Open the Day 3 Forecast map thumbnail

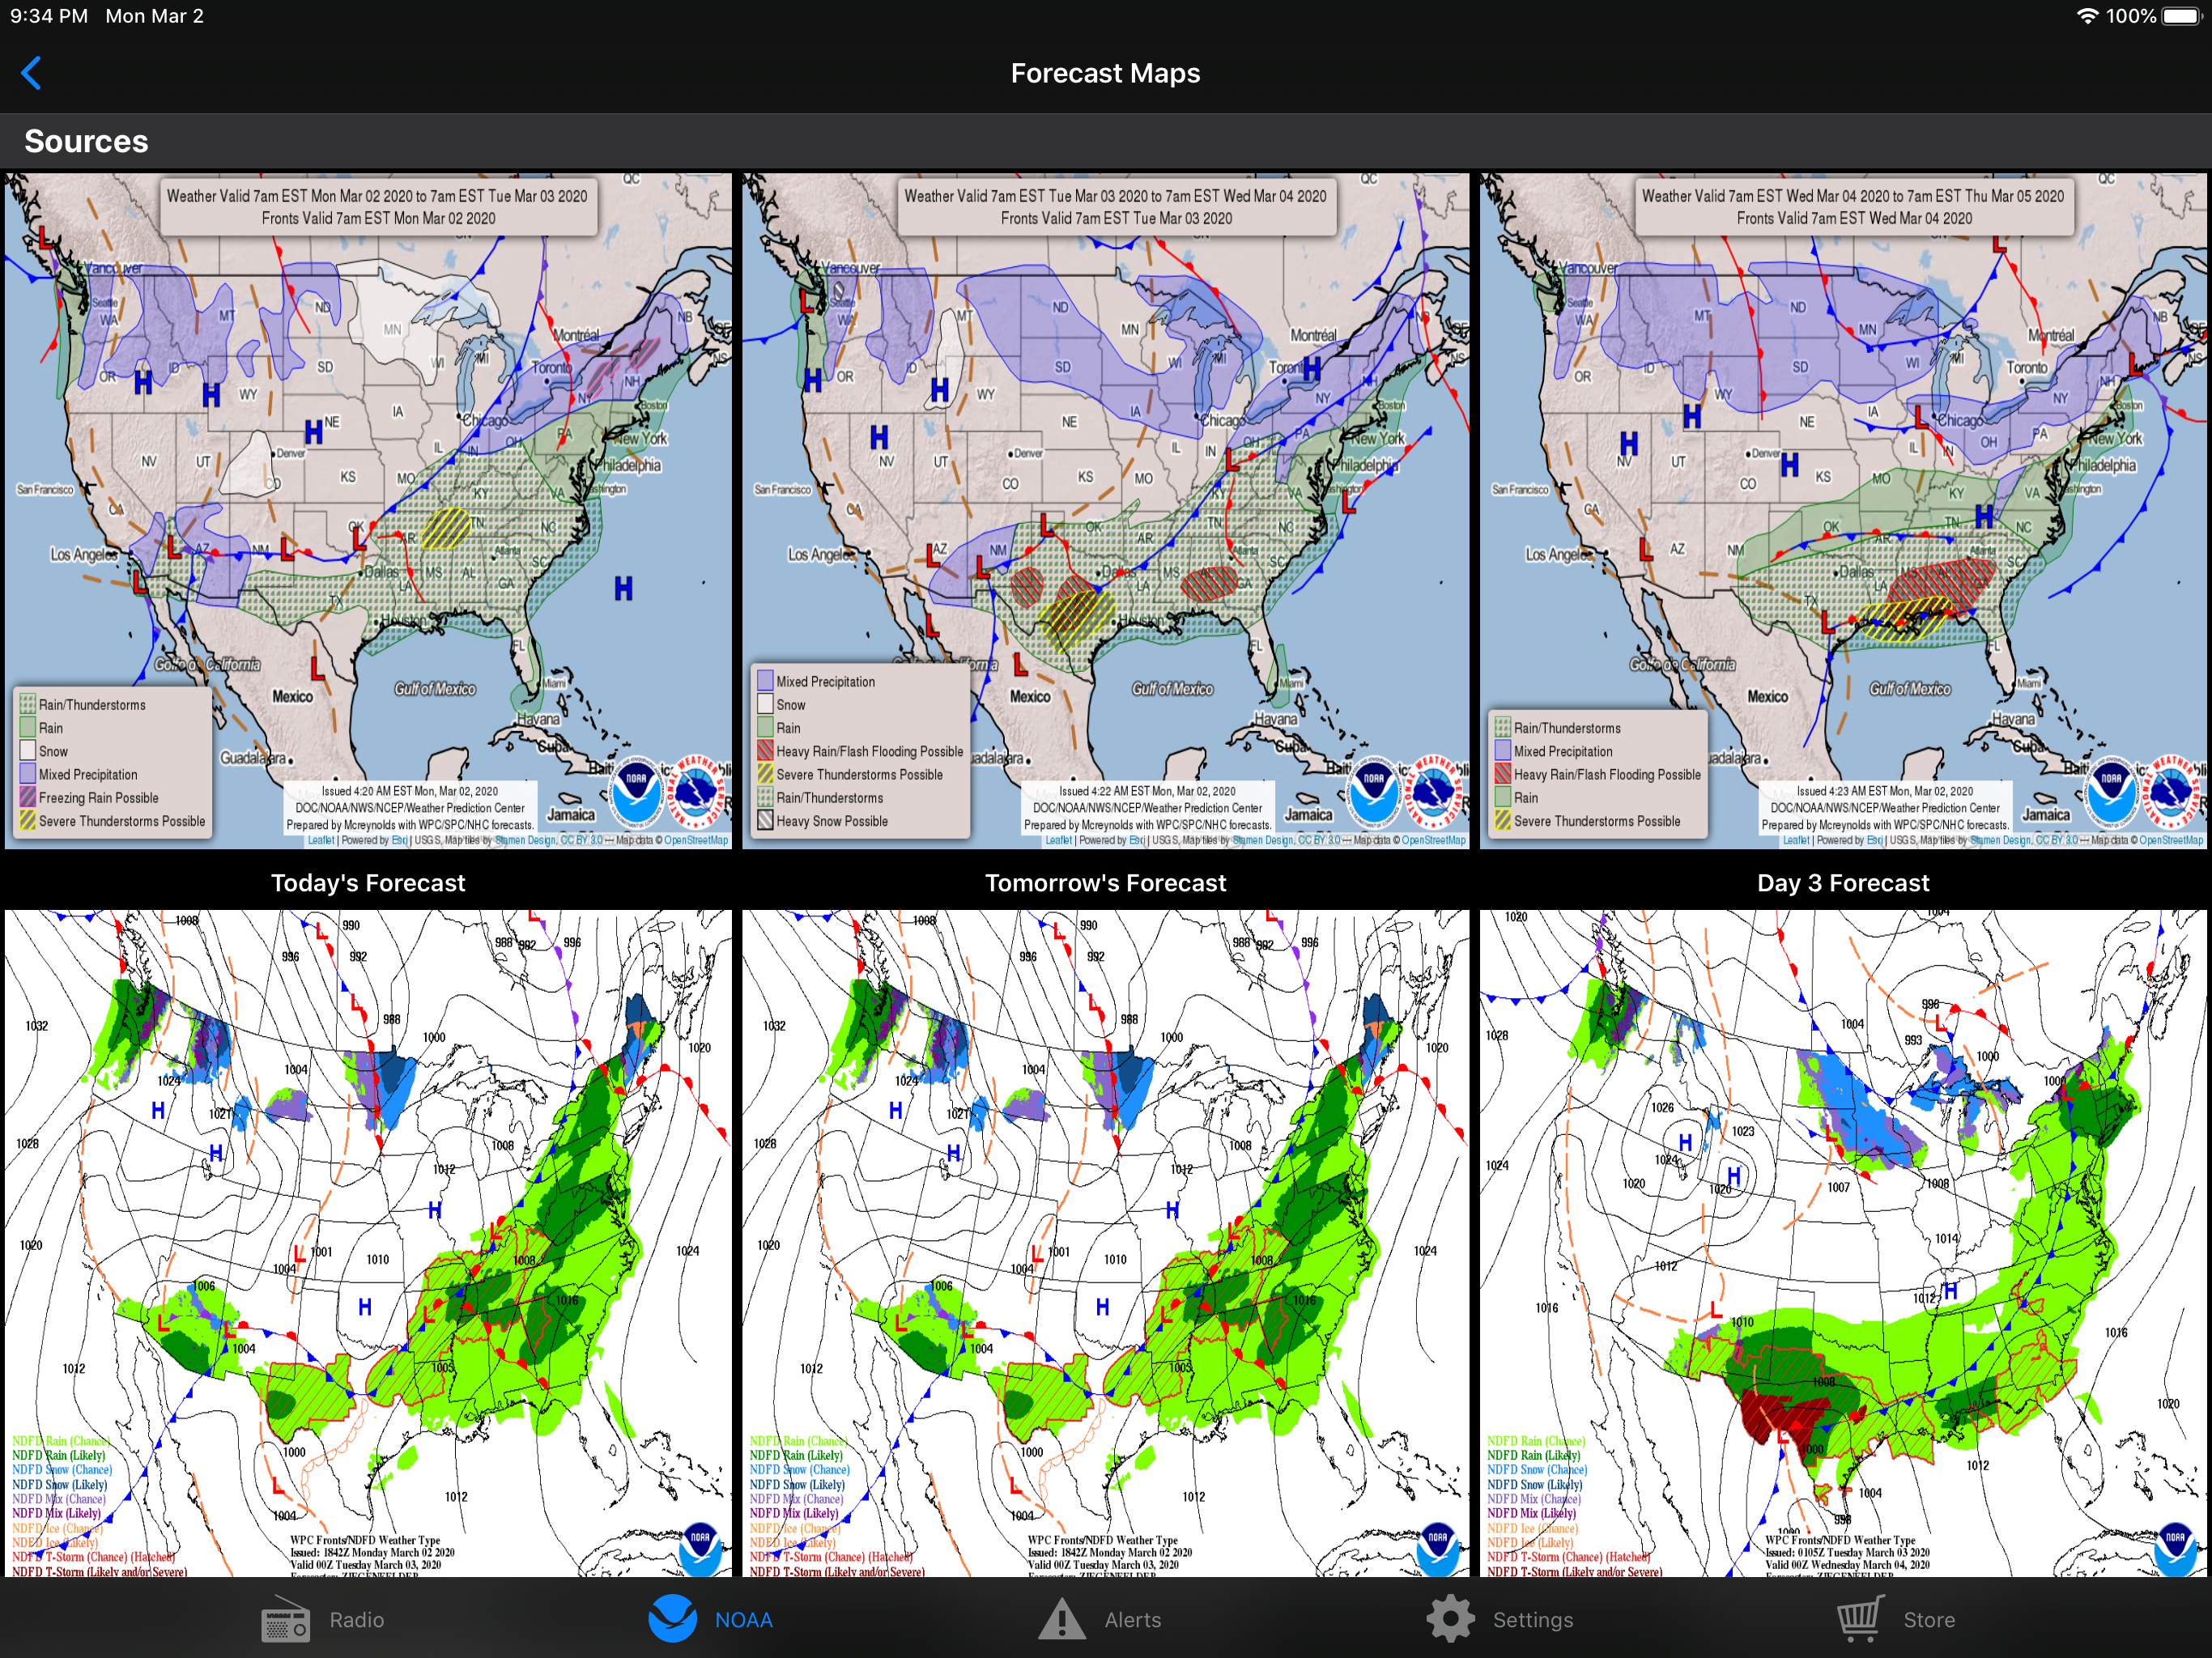[x=1843, y=510]
